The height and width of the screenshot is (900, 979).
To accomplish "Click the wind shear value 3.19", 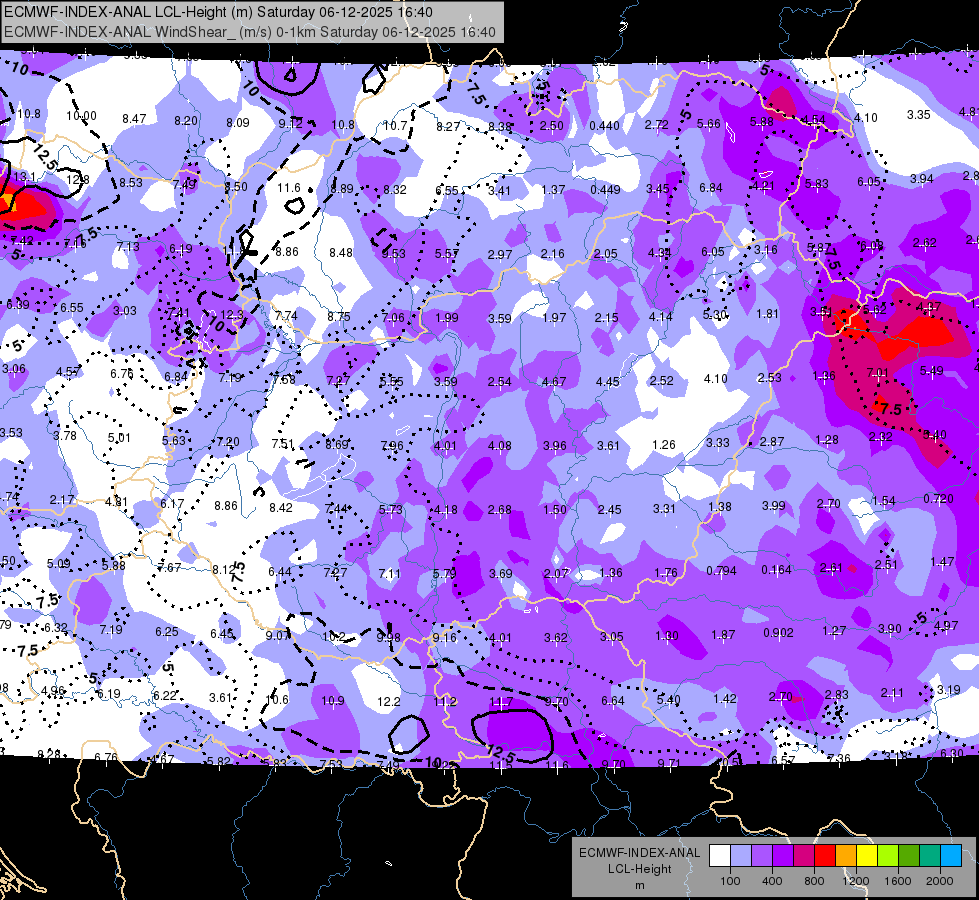I will click(948, 690).
